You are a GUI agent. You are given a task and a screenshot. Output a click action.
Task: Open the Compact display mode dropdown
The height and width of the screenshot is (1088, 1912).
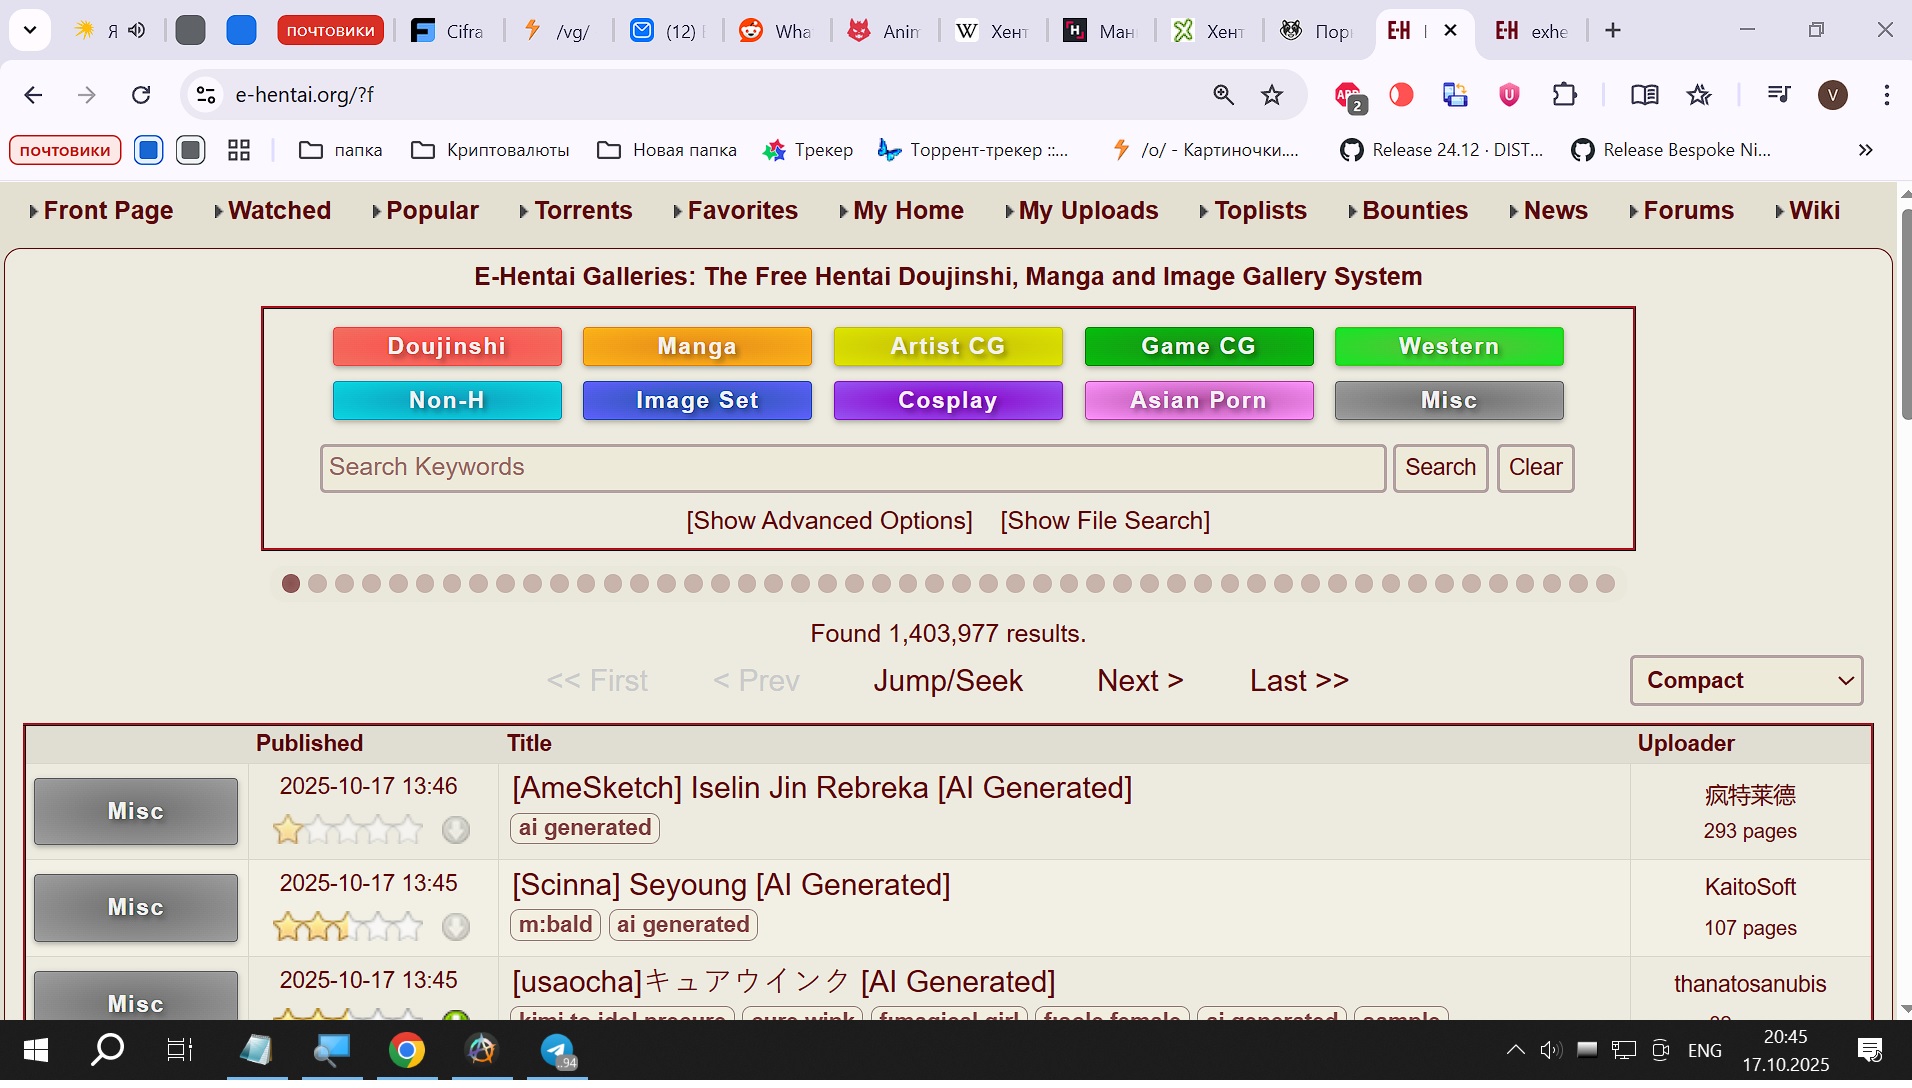(x=1746, y=680)
